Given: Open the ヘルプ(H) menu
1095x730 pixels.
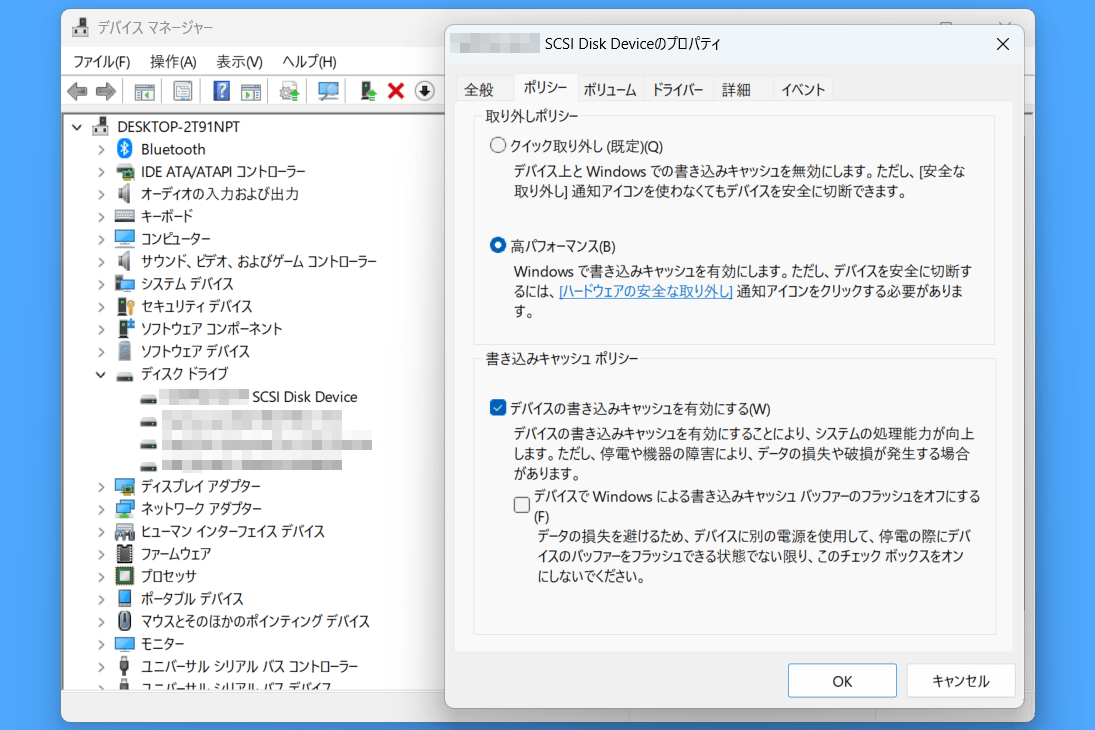Looking at the screenshot, I should point(309,62).
